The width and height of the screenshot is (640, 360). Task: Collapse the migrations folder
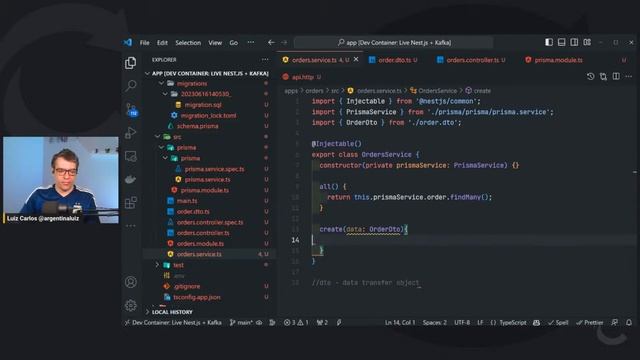(161, 83)
